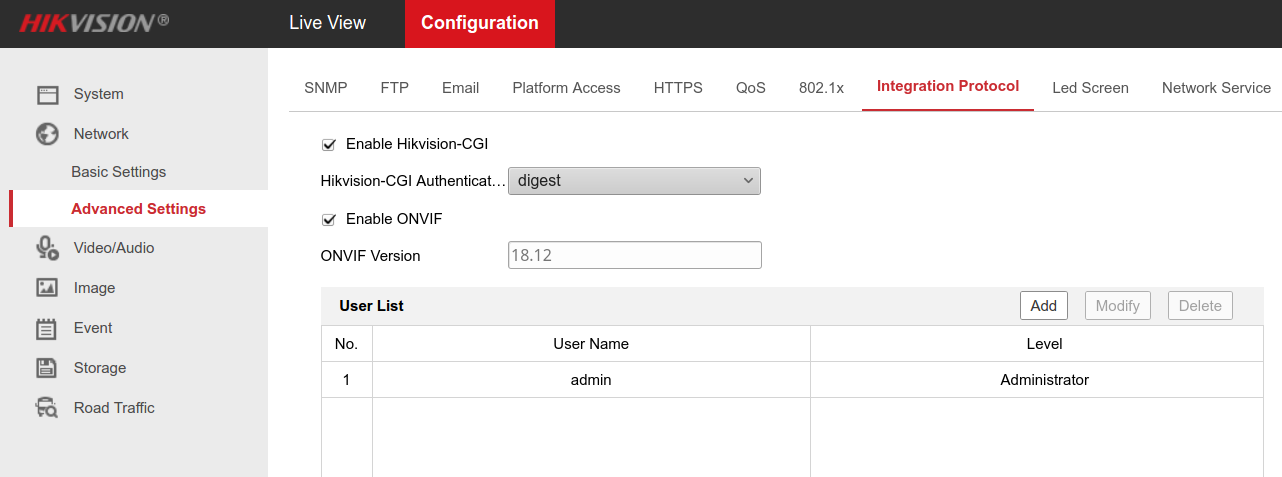
Task: Open the Storage sidebar section
Action: tap(100, 368)
